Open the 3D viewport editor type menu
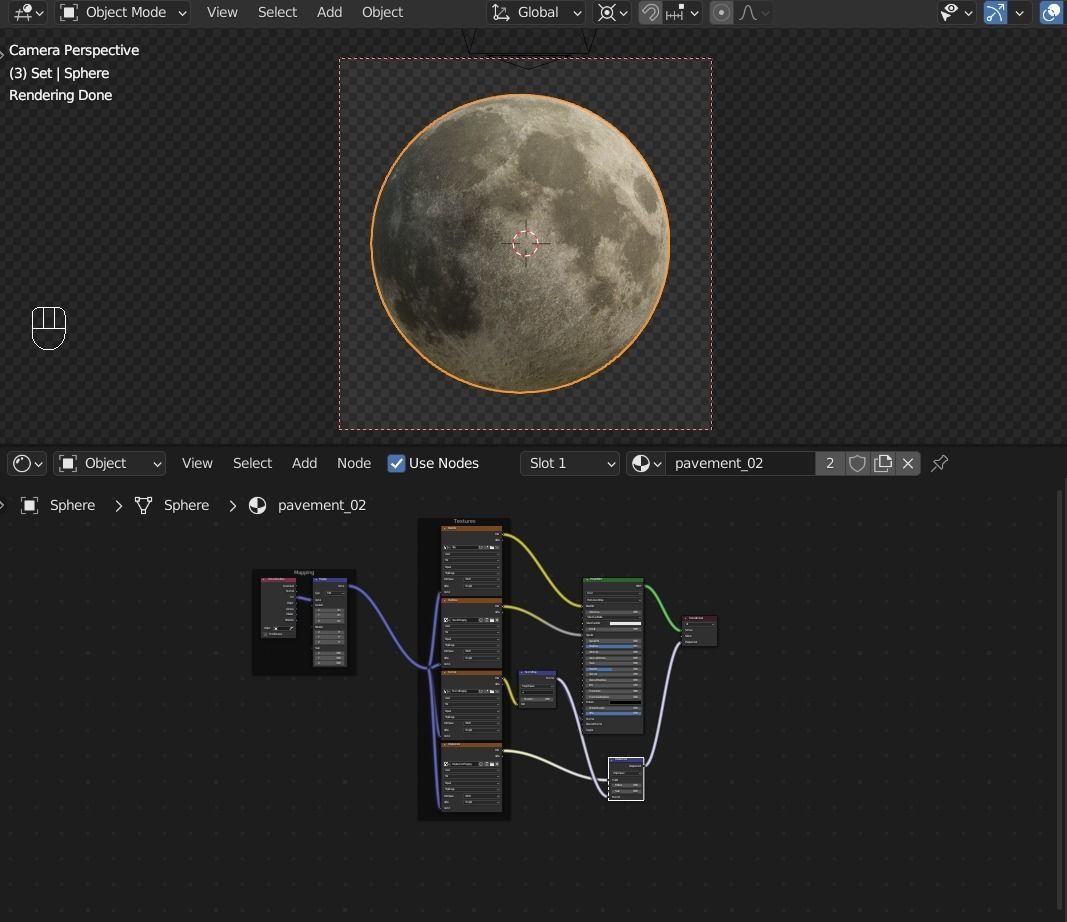 [x=29, y=12]
